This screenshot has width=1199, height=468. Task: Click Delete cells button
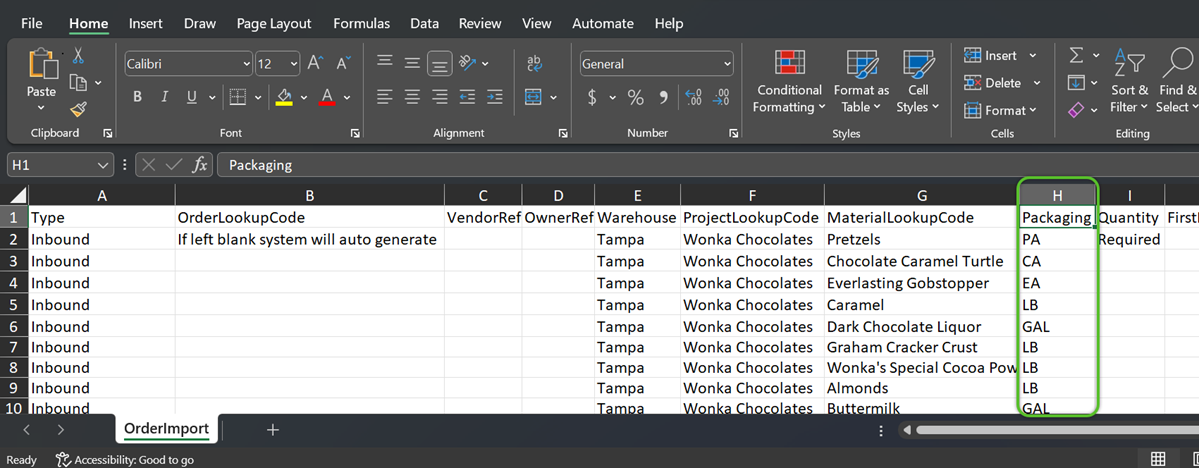coord(993,83)
